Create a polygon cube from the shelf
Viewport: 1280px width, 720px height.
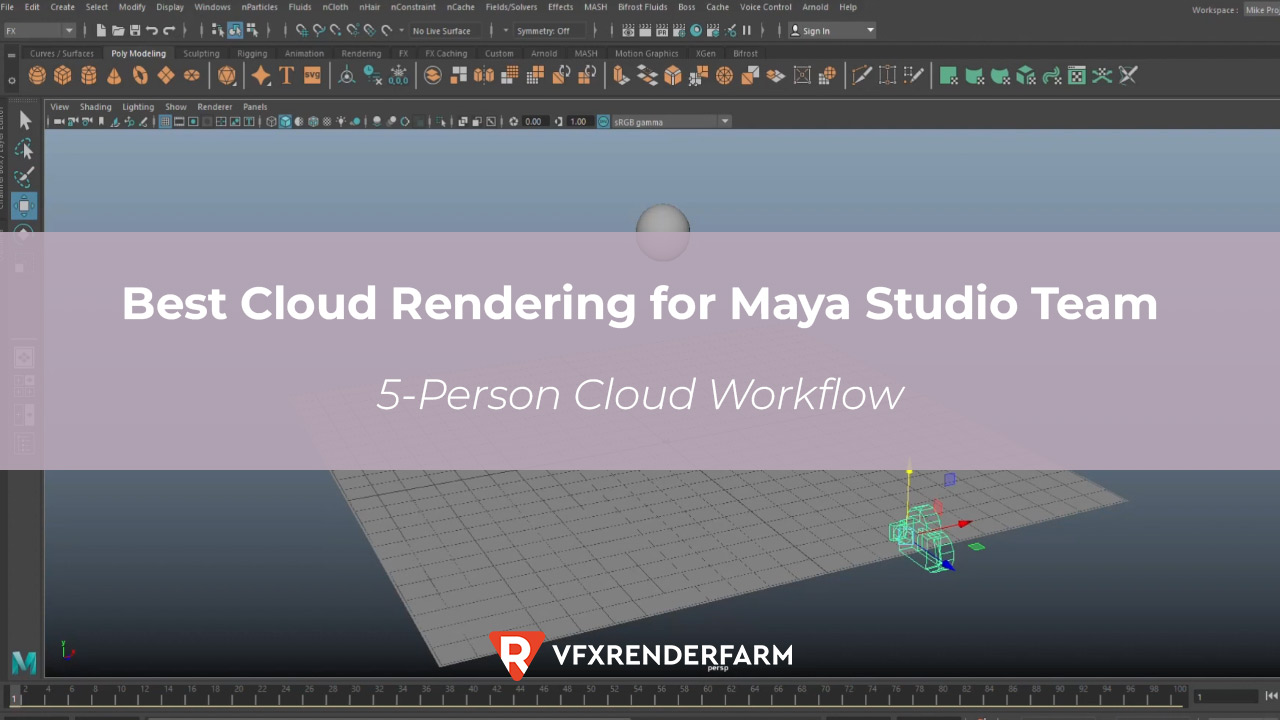[x=62, y=75]
